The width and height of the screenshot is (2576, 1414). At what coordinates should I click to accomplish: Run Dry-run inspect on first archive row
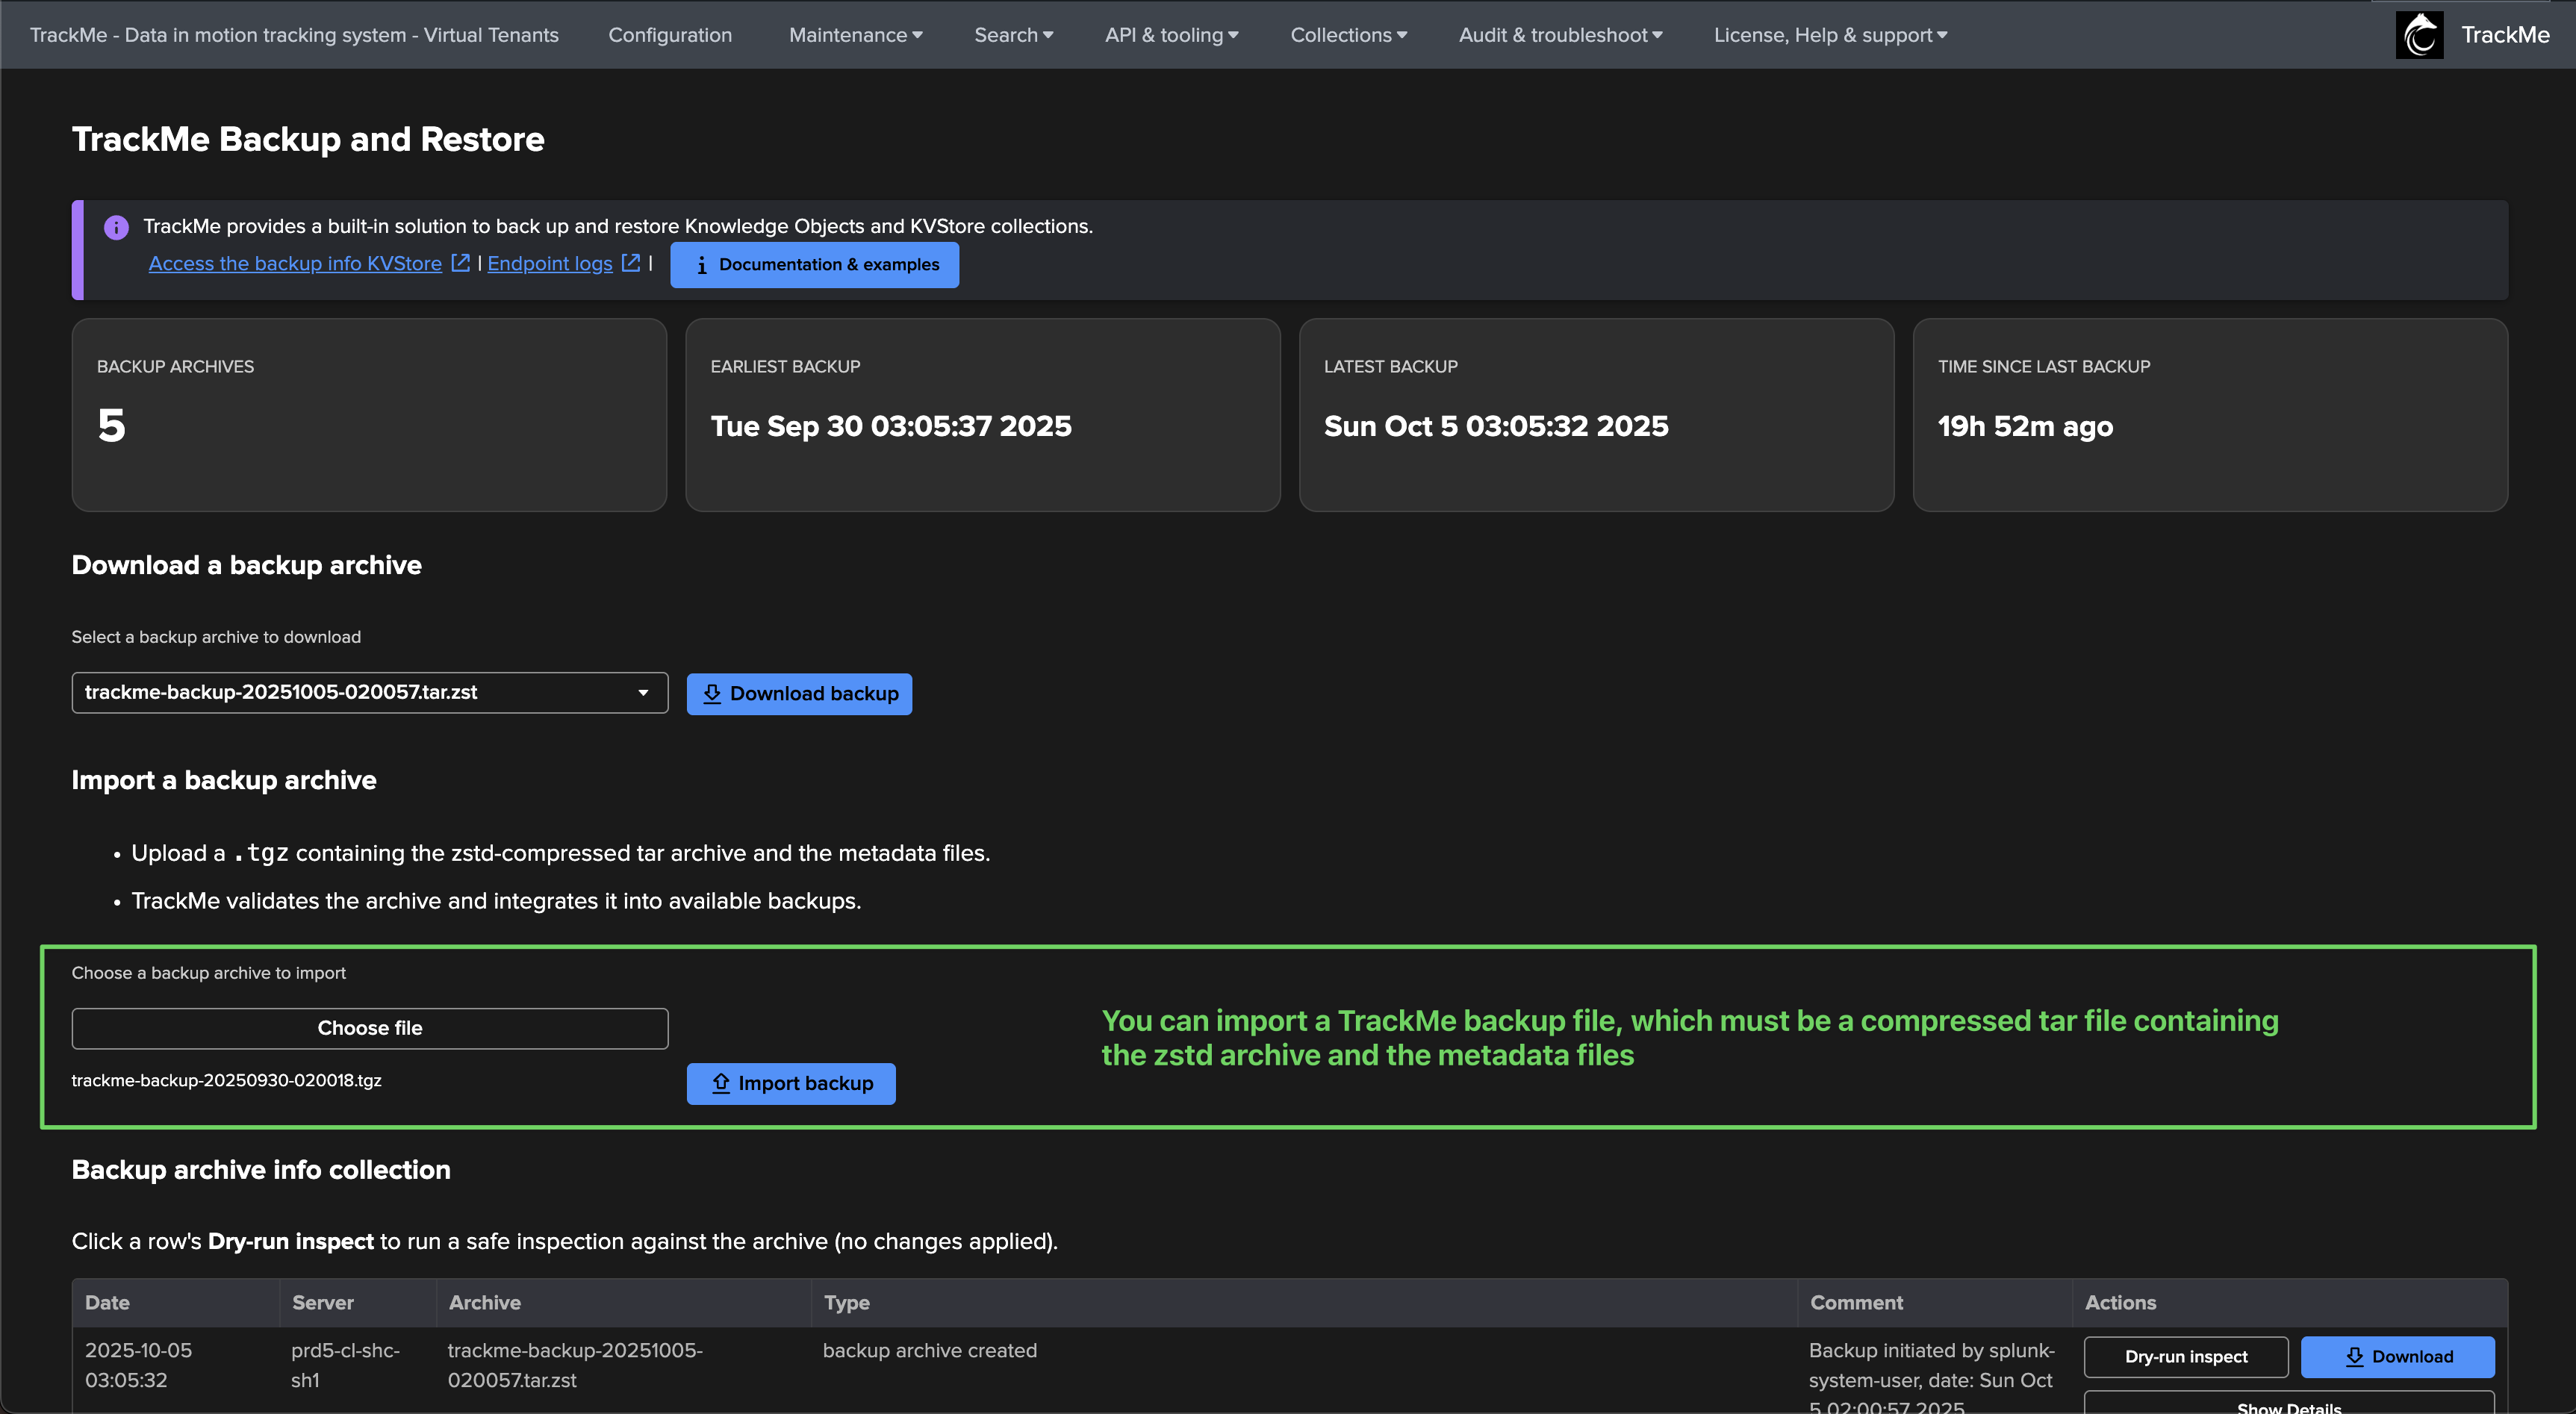click(2186, 1357)
